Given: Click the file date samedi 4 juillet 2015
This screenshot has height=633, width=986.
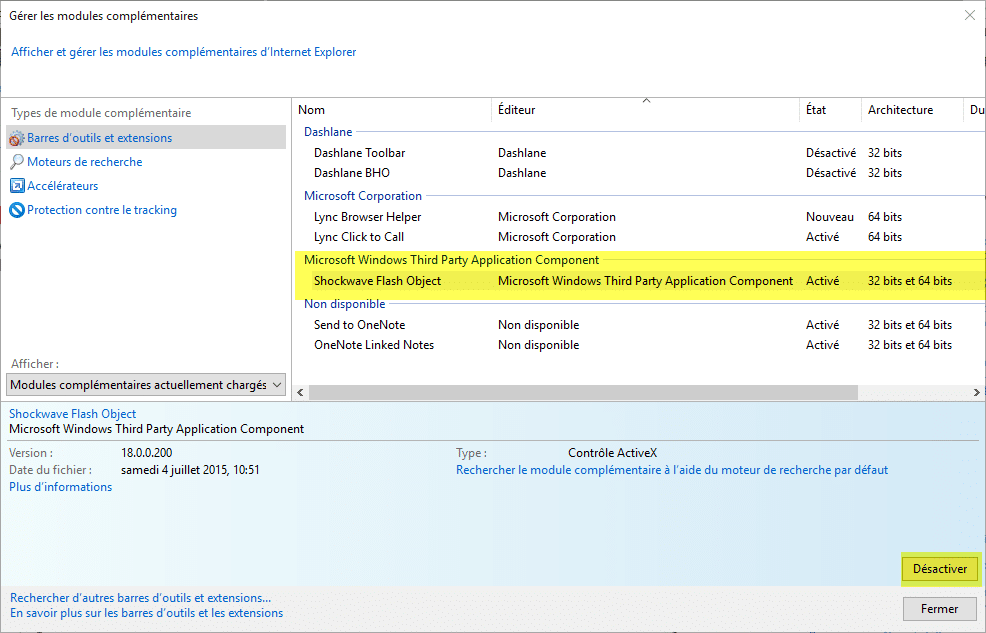Looking at the screenshot, I should (190, 470).
